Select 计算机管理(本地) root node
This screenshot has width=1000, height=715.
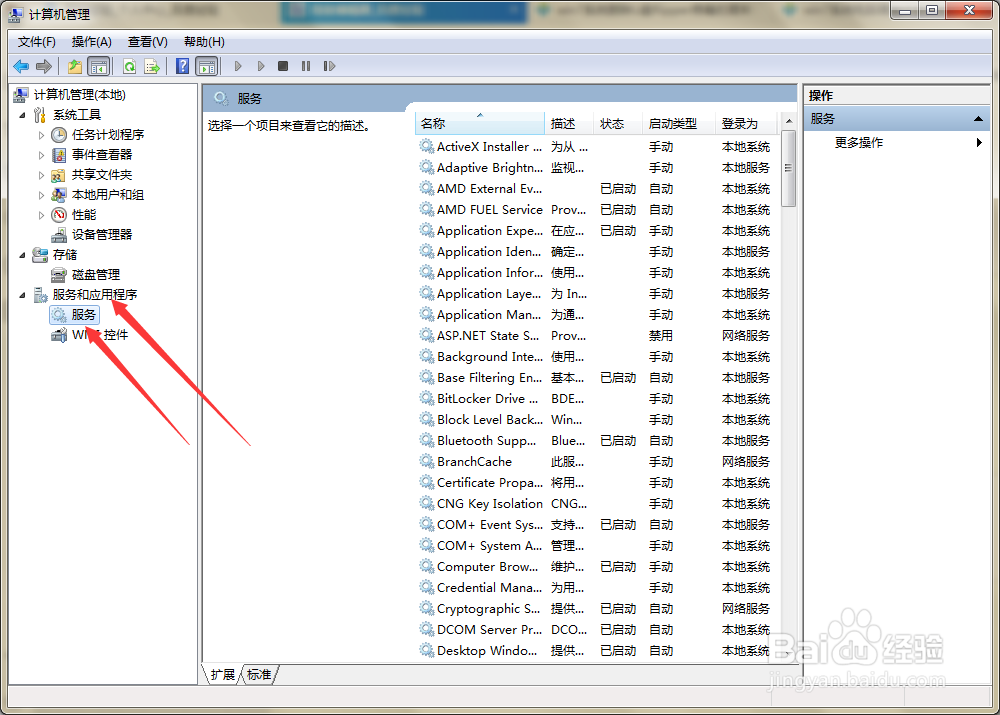[x=80, y=95]
